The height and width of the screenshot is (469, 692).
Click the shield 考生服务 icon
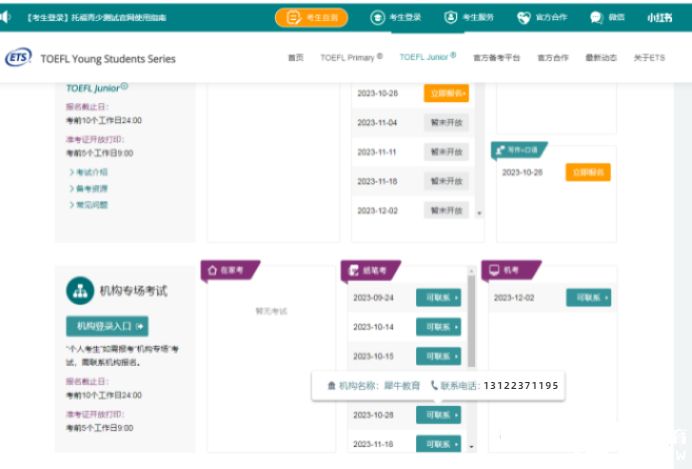[450, 18]
